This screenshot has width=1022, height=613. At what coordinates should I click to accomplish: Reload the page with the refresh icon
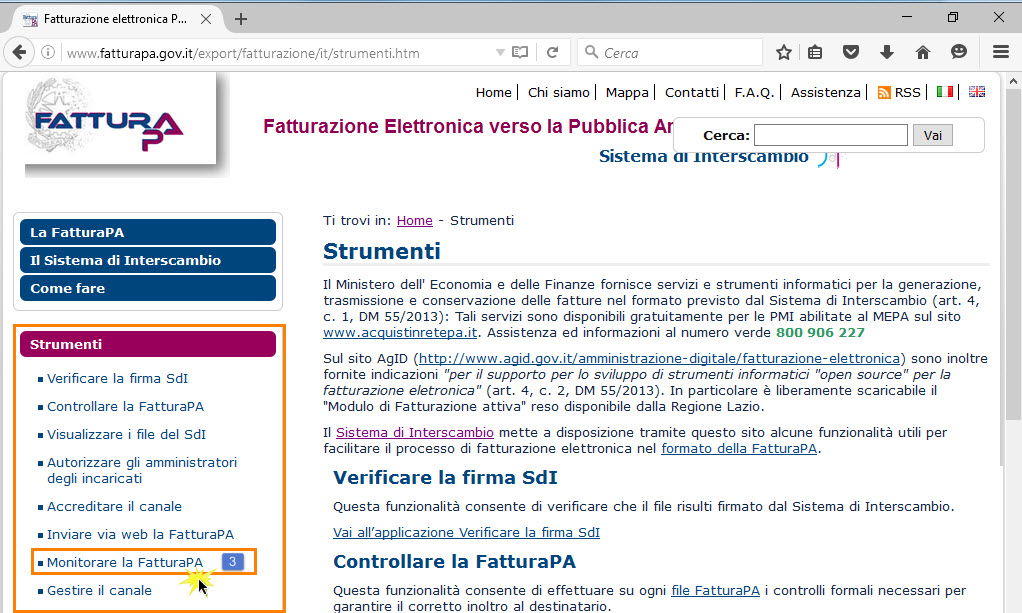[x=552, y=52]
